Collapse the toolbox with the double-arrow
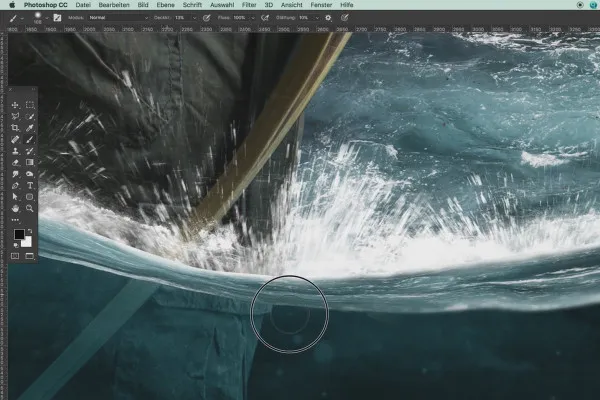 [x=34, y=89]
